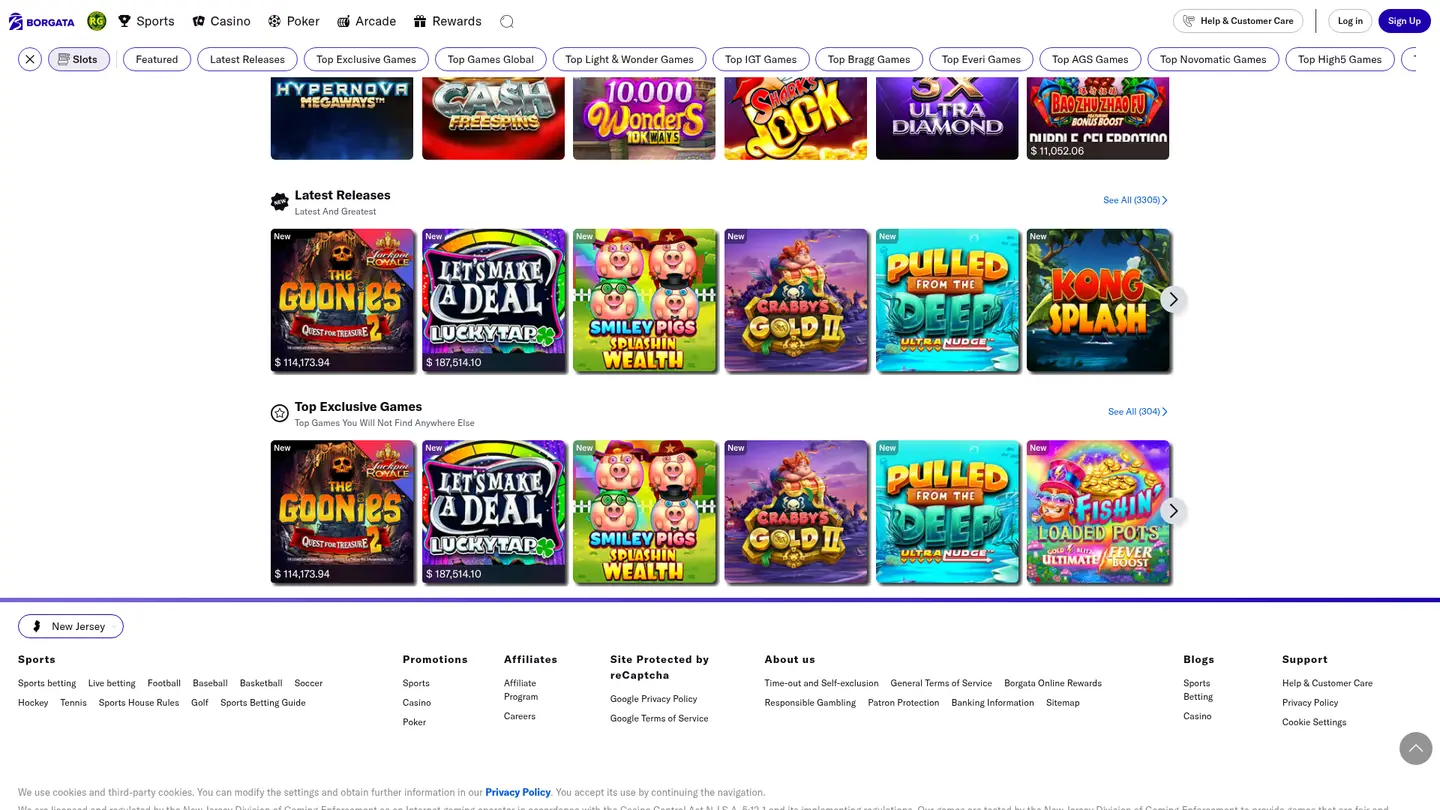Open the Affiliate Program footer link
The width and height of the screenshot is (1440, 810).
point(521,690)
